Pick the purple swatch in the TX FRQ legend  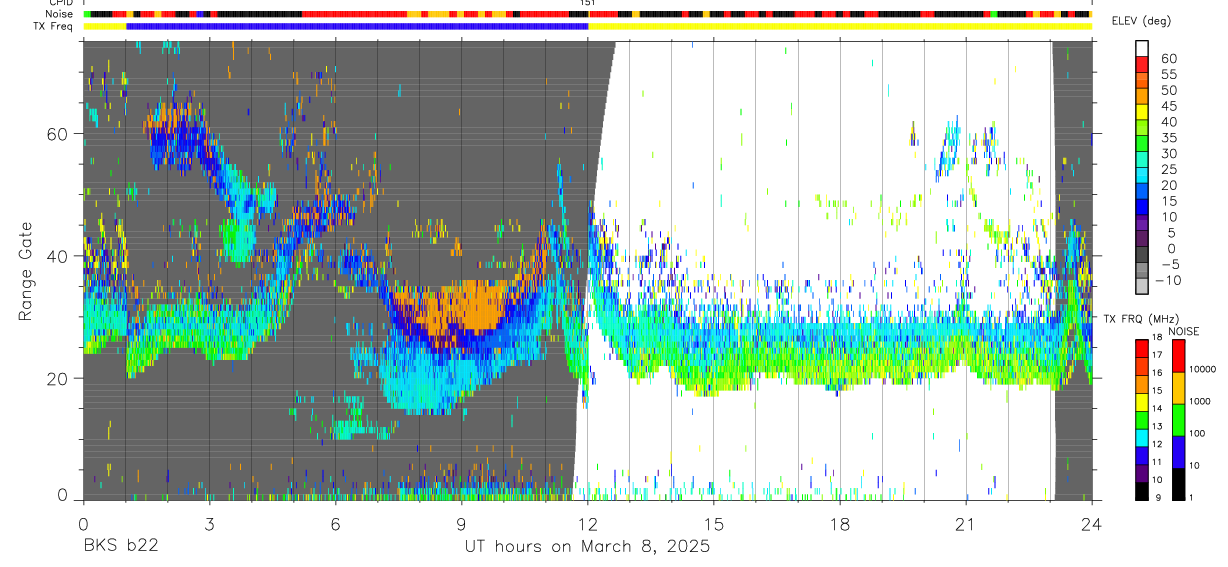1140,473
